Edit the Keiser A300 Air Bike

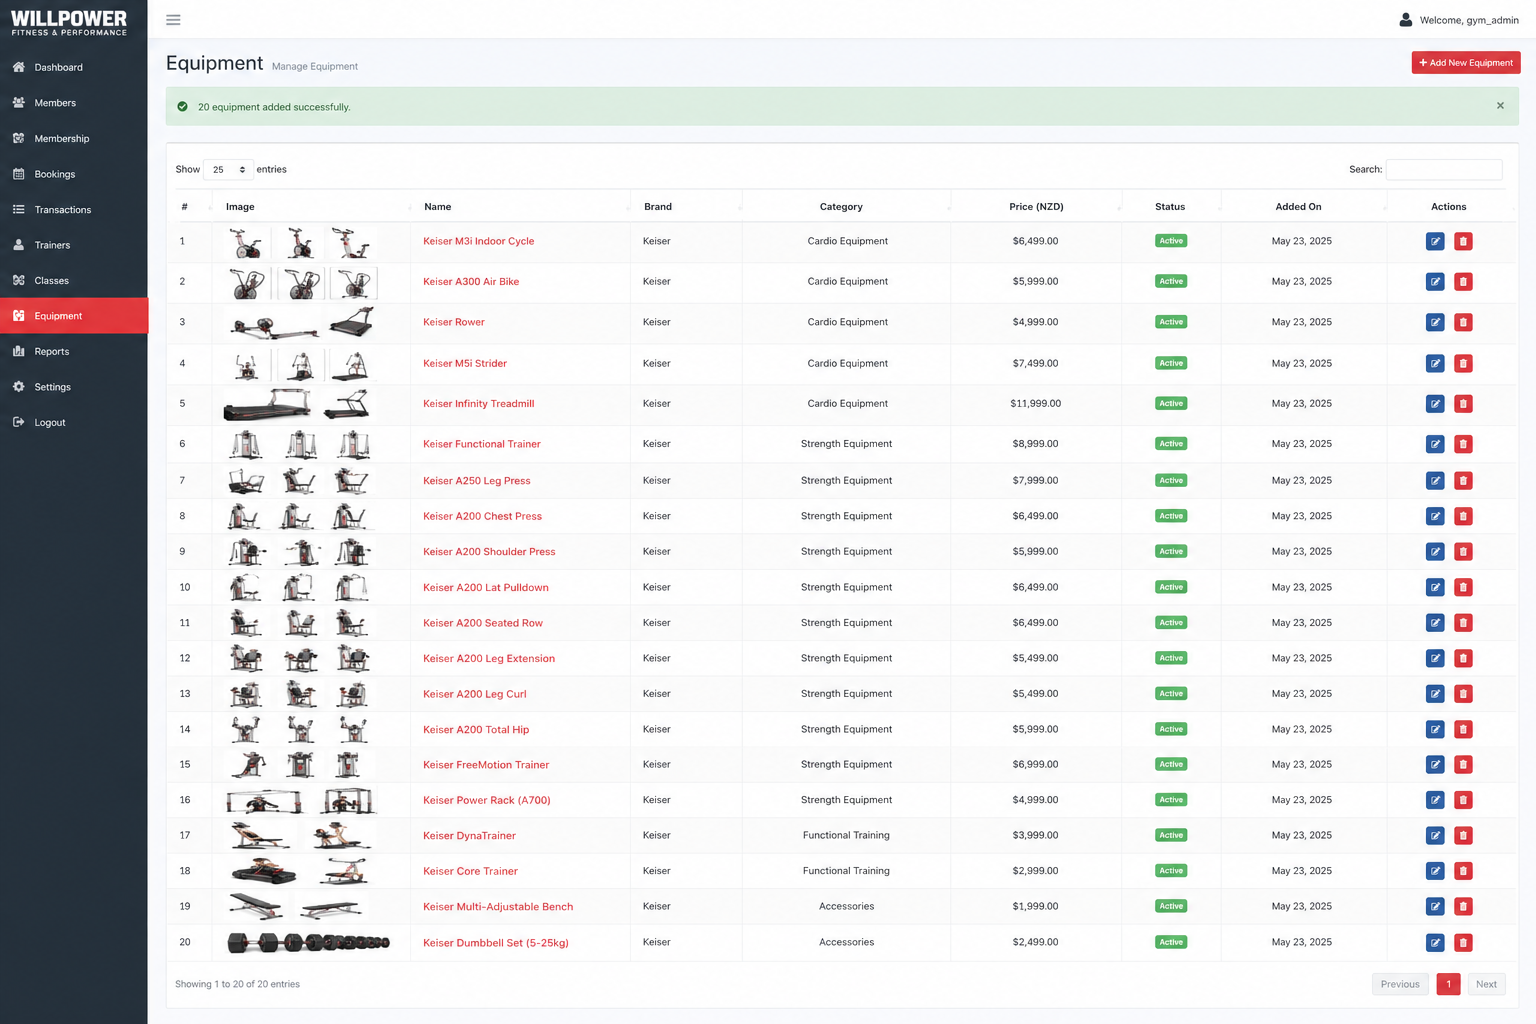tap(1435, 282)
